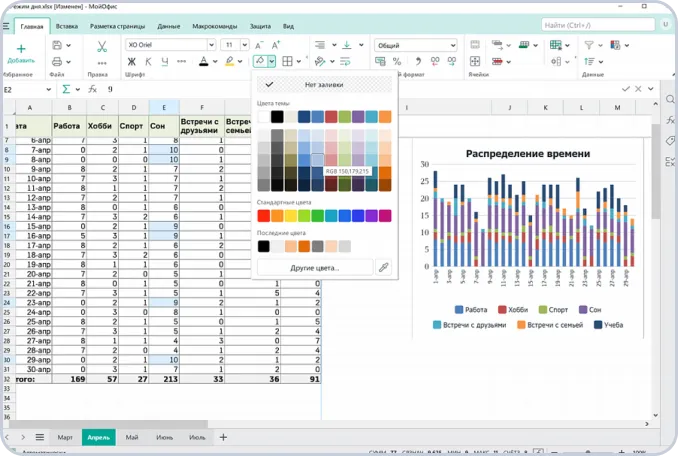This screenshot has width=678, height=456.
Task: Select the checked Нет заливки option
Action: [323, 85]
